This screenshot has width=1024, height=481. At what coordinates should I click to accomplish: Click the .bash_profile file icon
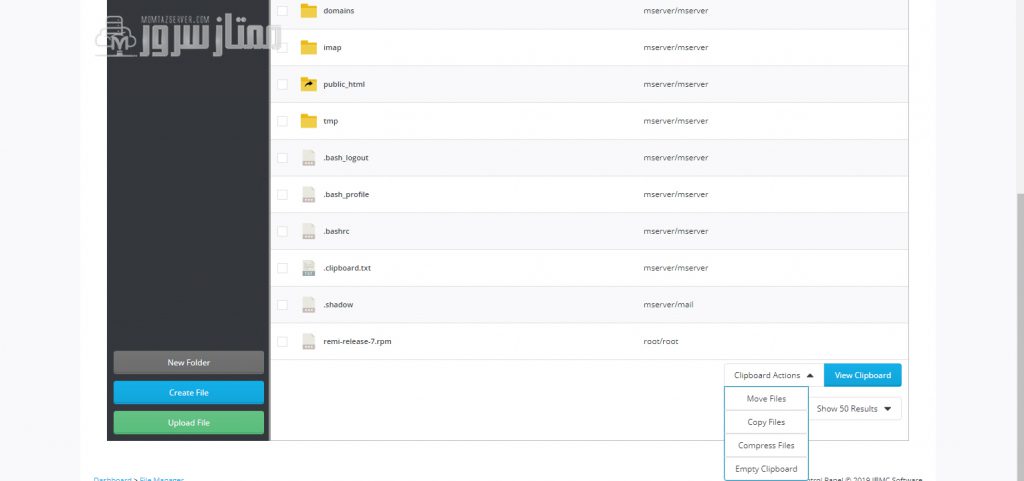tap(309, 194)
